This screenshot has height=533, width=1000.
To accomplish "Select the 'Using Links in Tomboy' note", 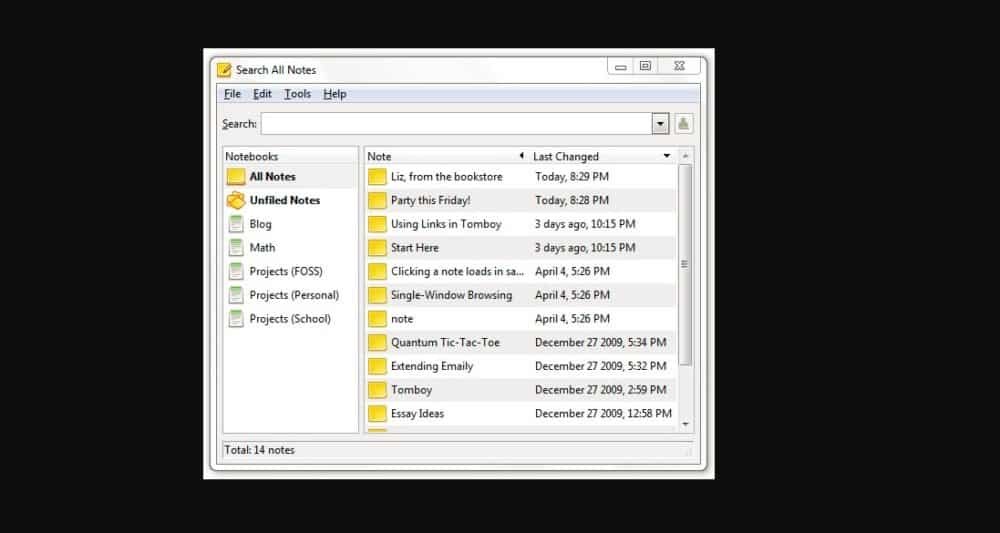I will pos(445,224).
